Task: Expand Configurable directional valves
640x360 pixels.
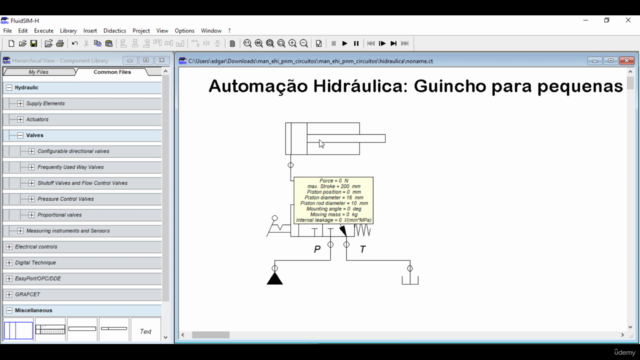Action: pos(31,151)
